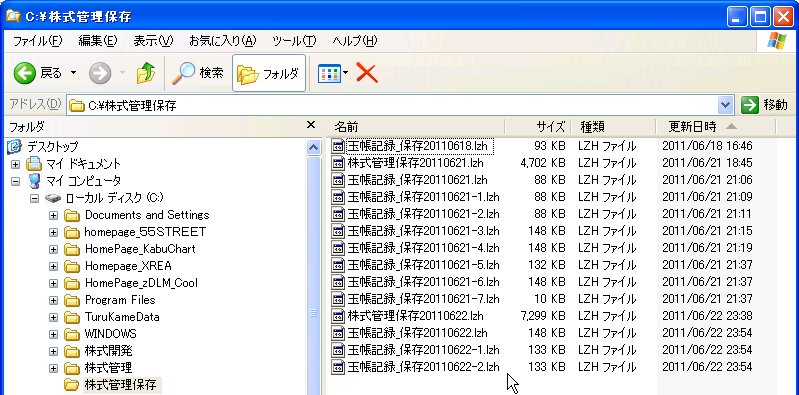Select HomePage_zDLM_Cool folder icon
Screen dimensions: 799x395
tap(72, 283)
